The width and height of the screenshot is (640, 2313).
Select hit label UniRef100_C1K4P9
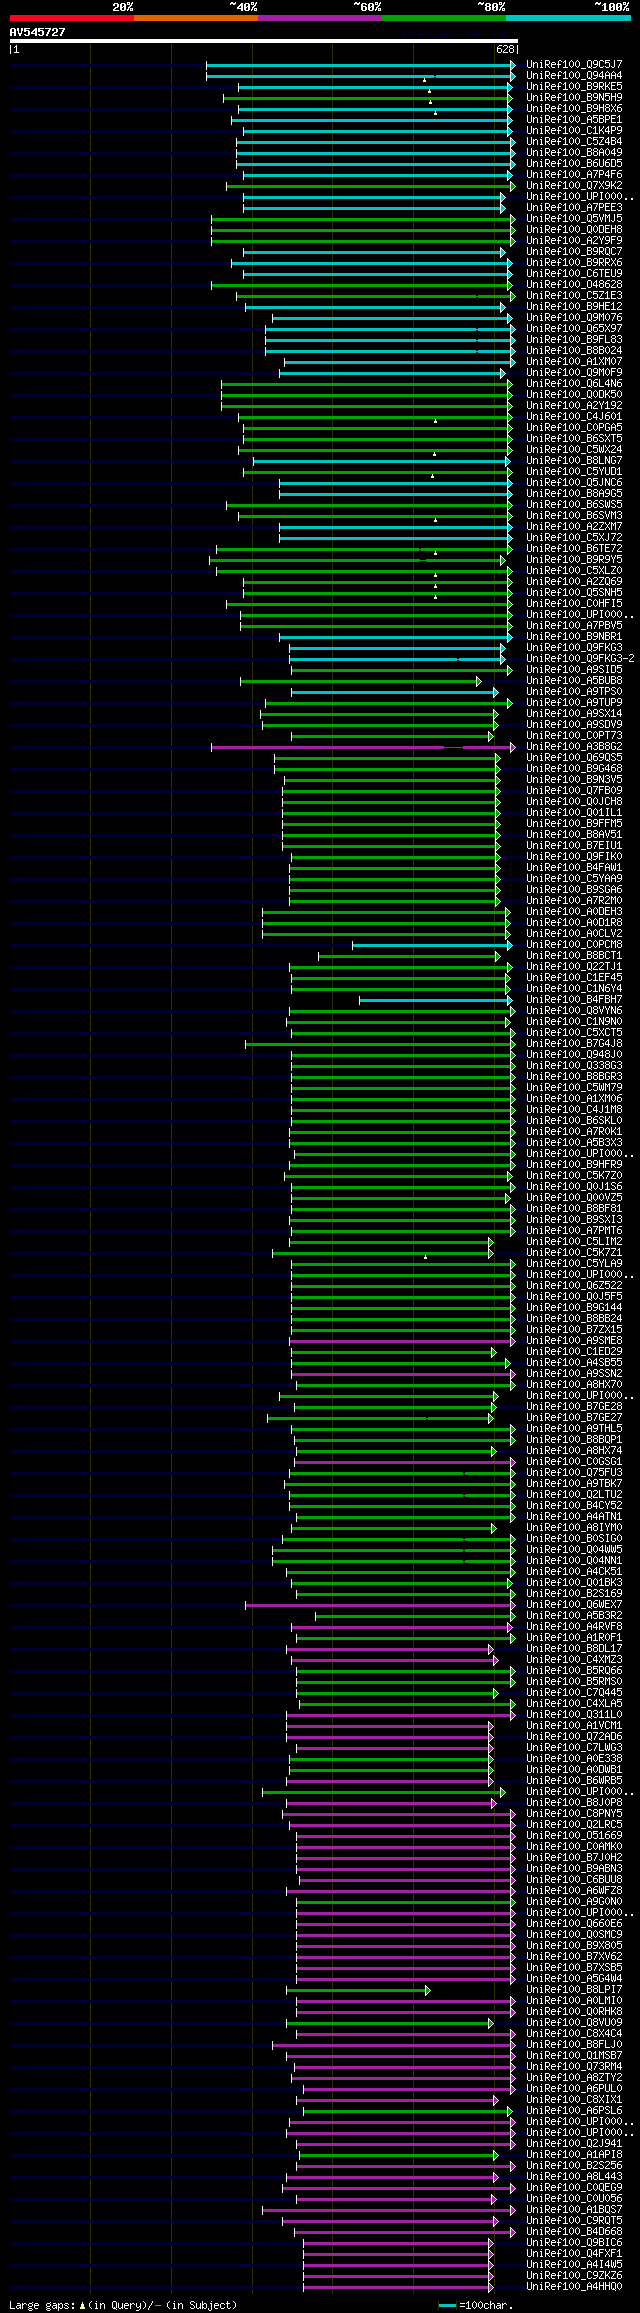coord(574,130)
